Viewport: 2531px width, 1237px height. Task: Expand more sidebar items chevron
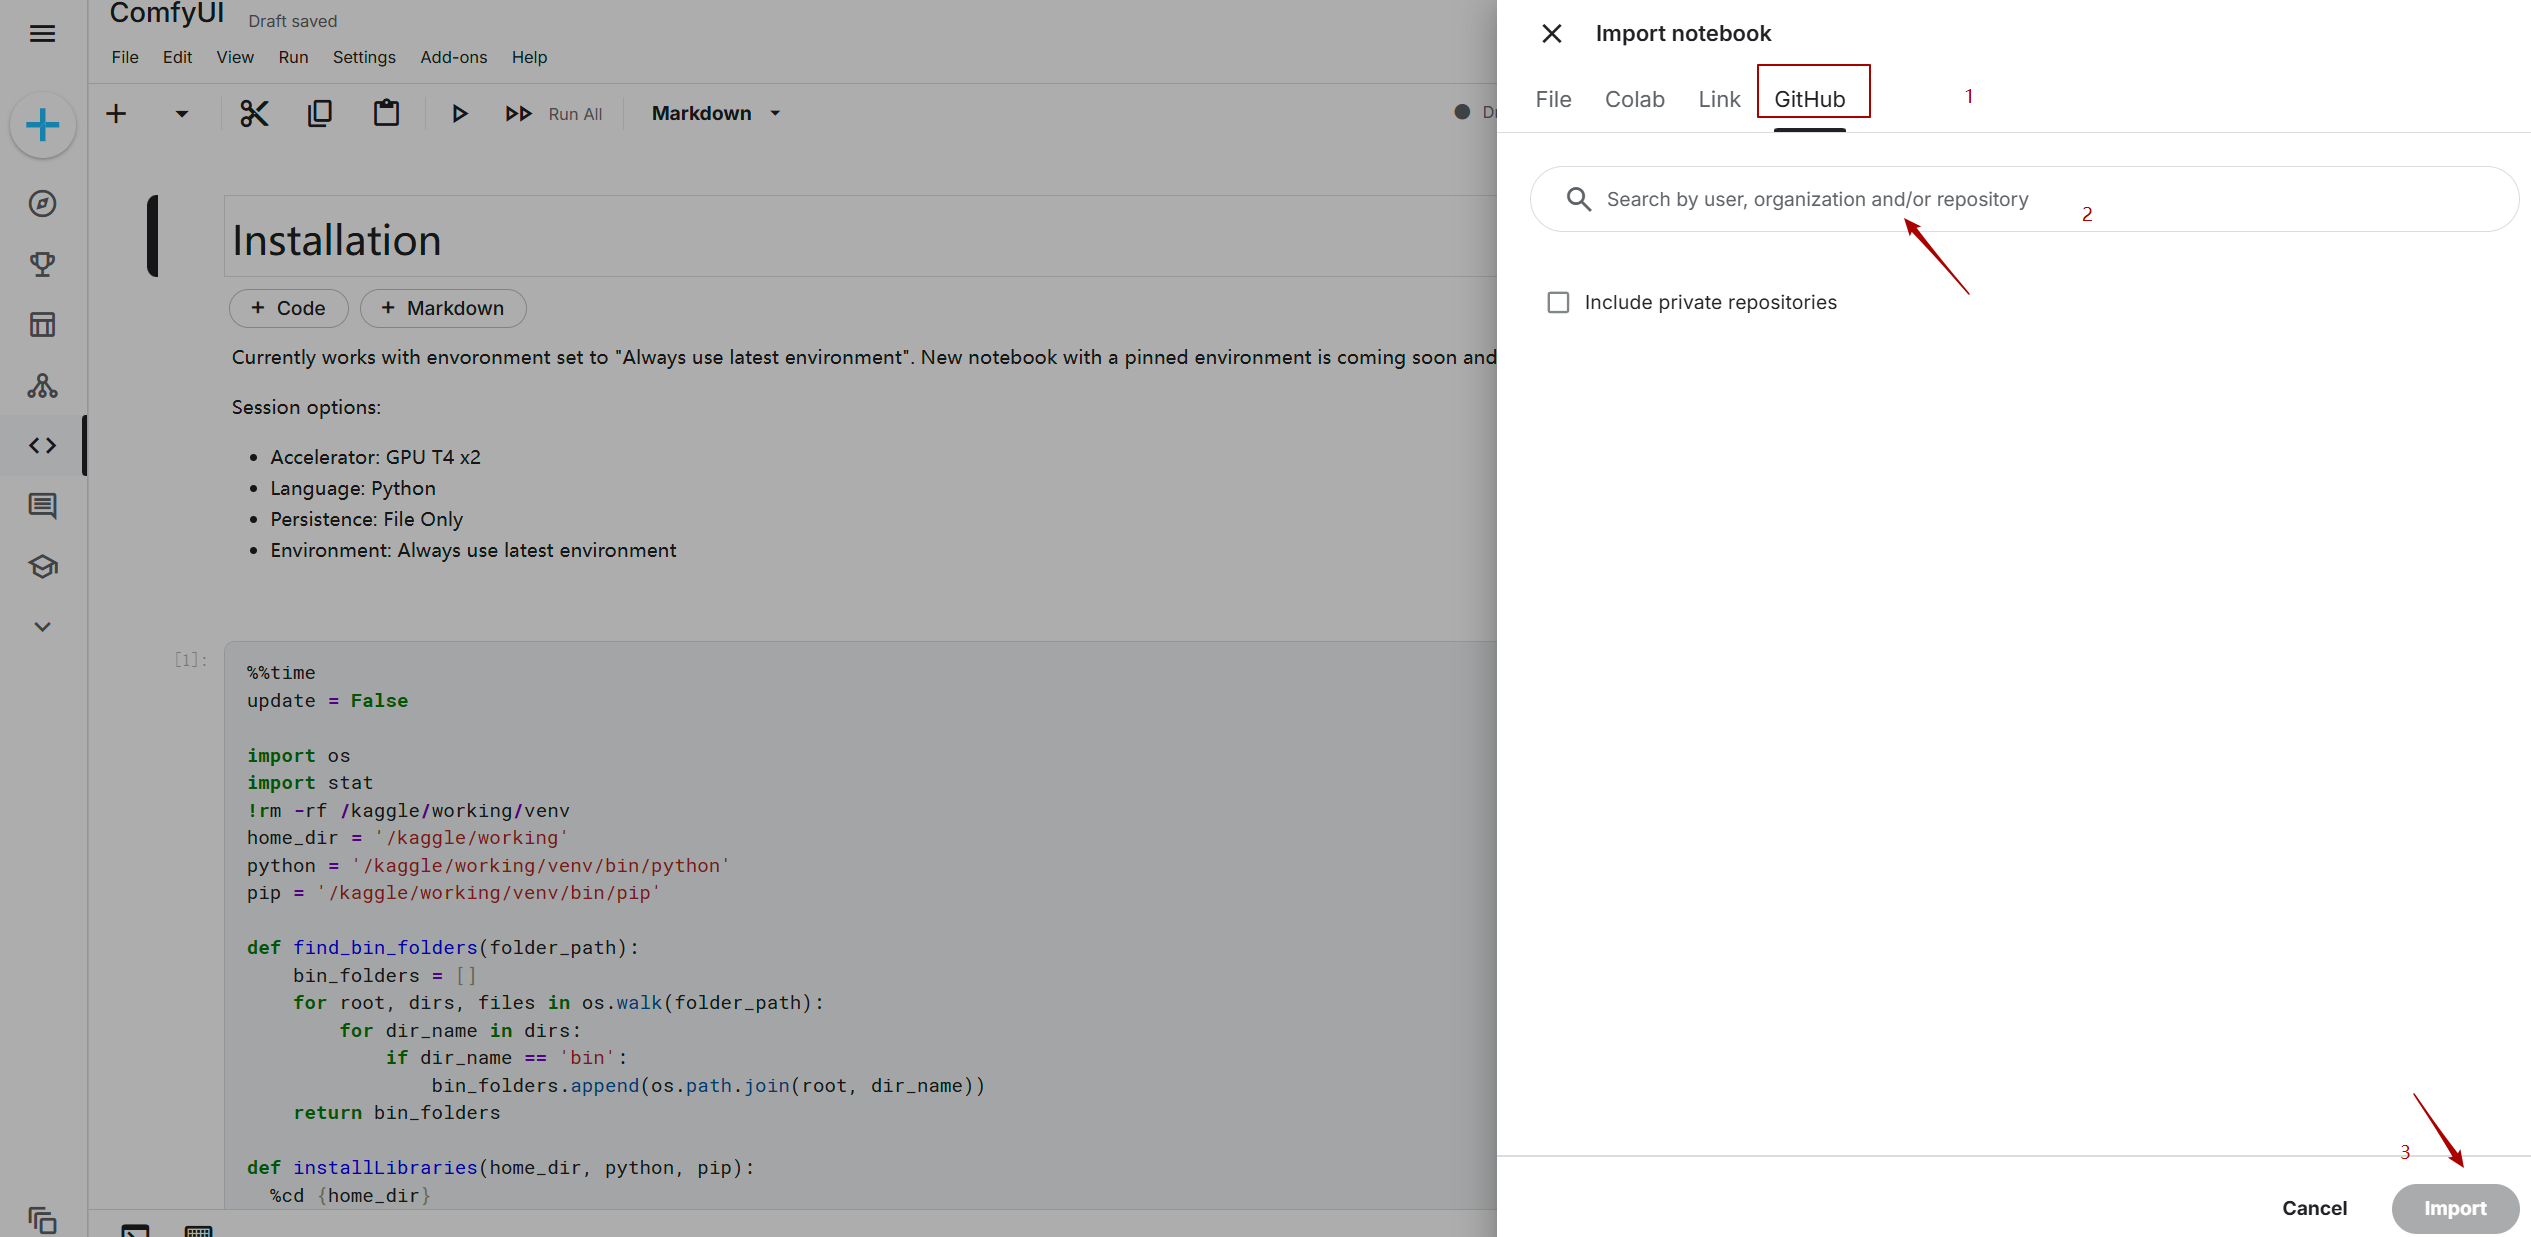[42, 627]
